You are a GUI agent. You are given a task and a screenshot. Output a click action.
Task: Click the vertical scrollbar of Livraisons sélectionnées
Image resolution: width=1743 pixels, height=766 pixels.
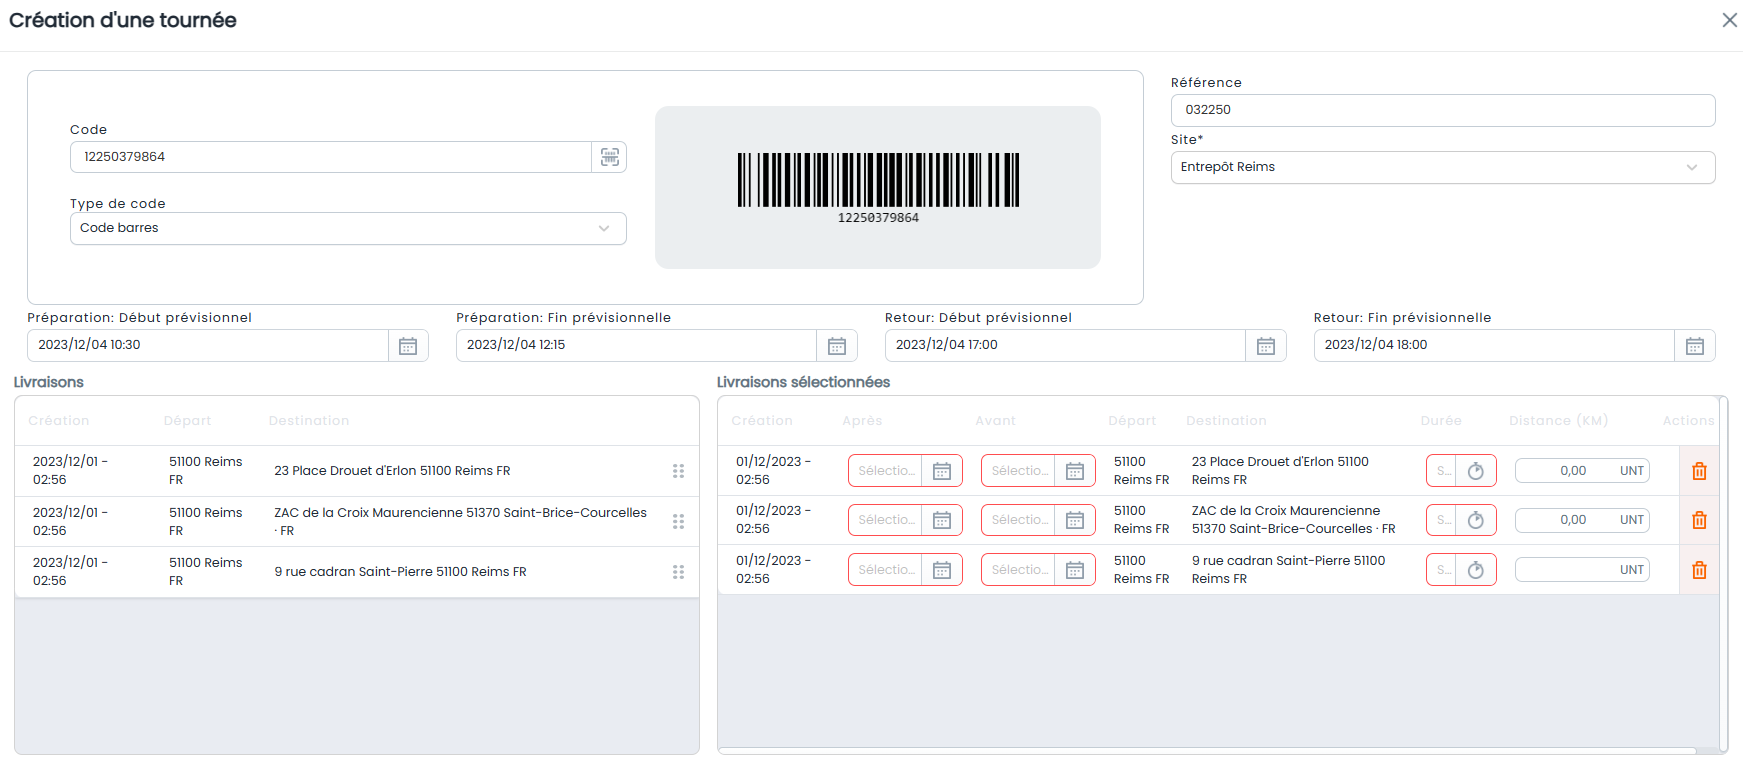tap(1723, 573)
